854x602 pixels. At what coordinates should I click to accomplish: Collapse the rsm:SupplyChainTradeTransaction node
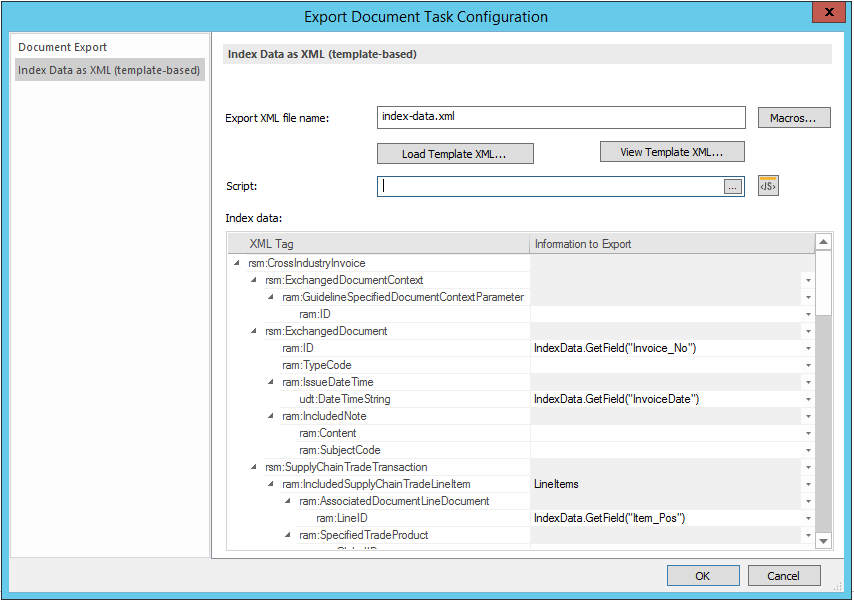(x=254, y=466)
